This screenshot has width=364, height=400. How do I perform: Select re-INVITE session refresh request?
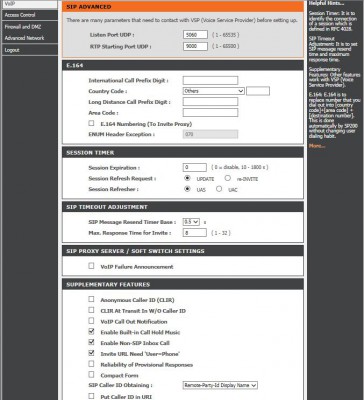[228, 178]
